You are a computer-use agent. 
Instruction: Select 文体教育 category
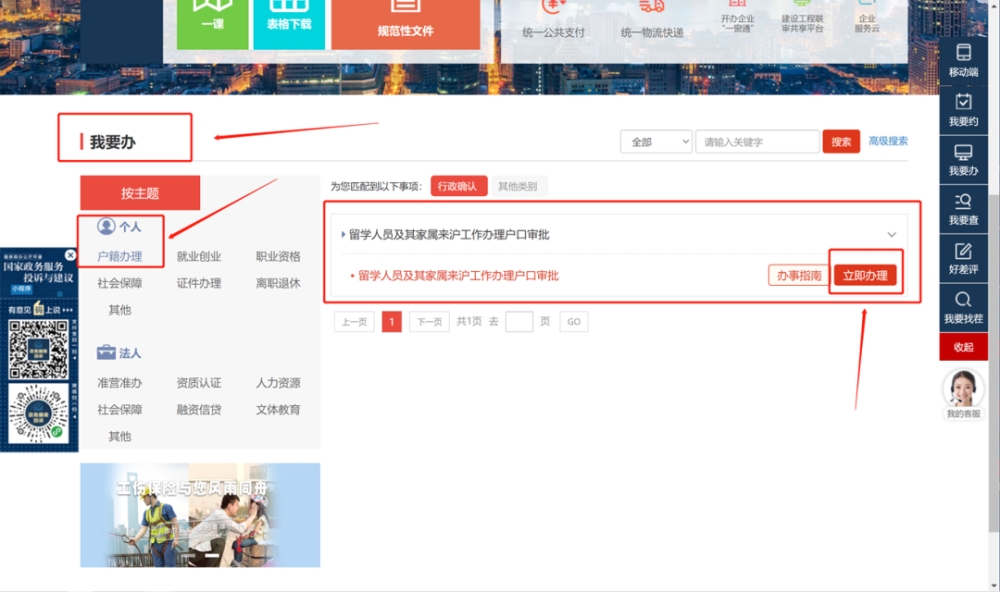[x=278, y=410]
